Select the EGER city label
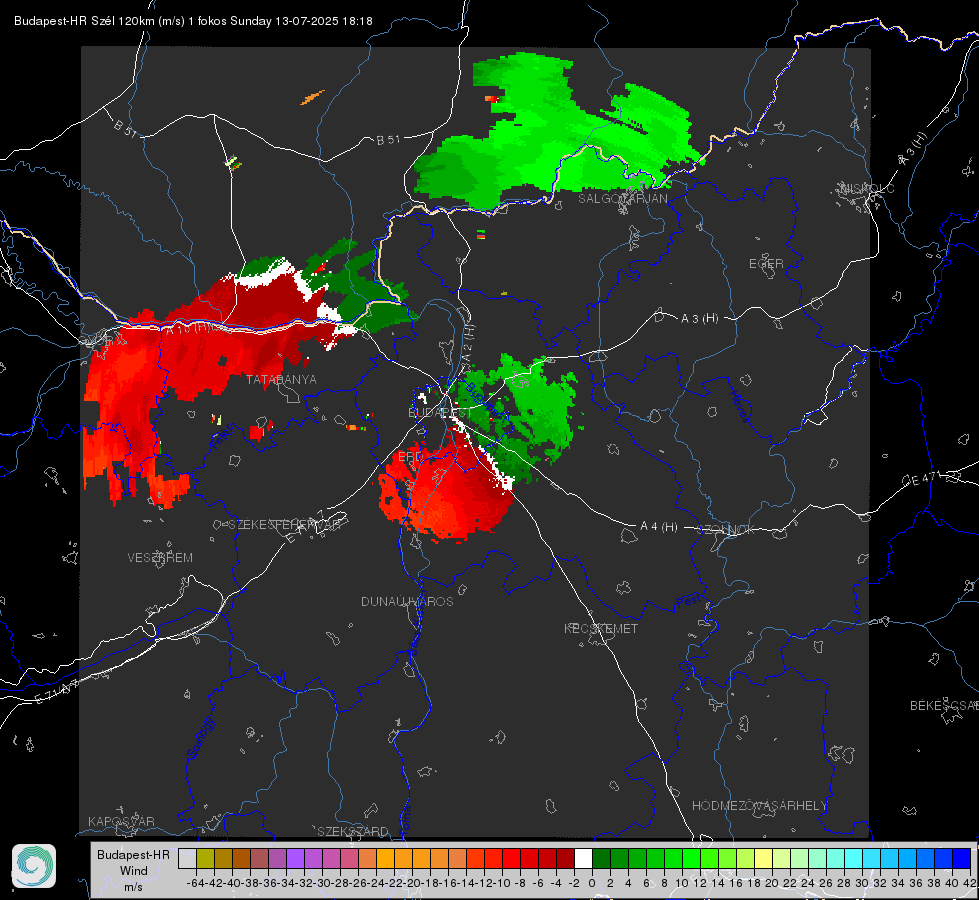Screen dimensions: 979x900 click(x=766, y=264)
